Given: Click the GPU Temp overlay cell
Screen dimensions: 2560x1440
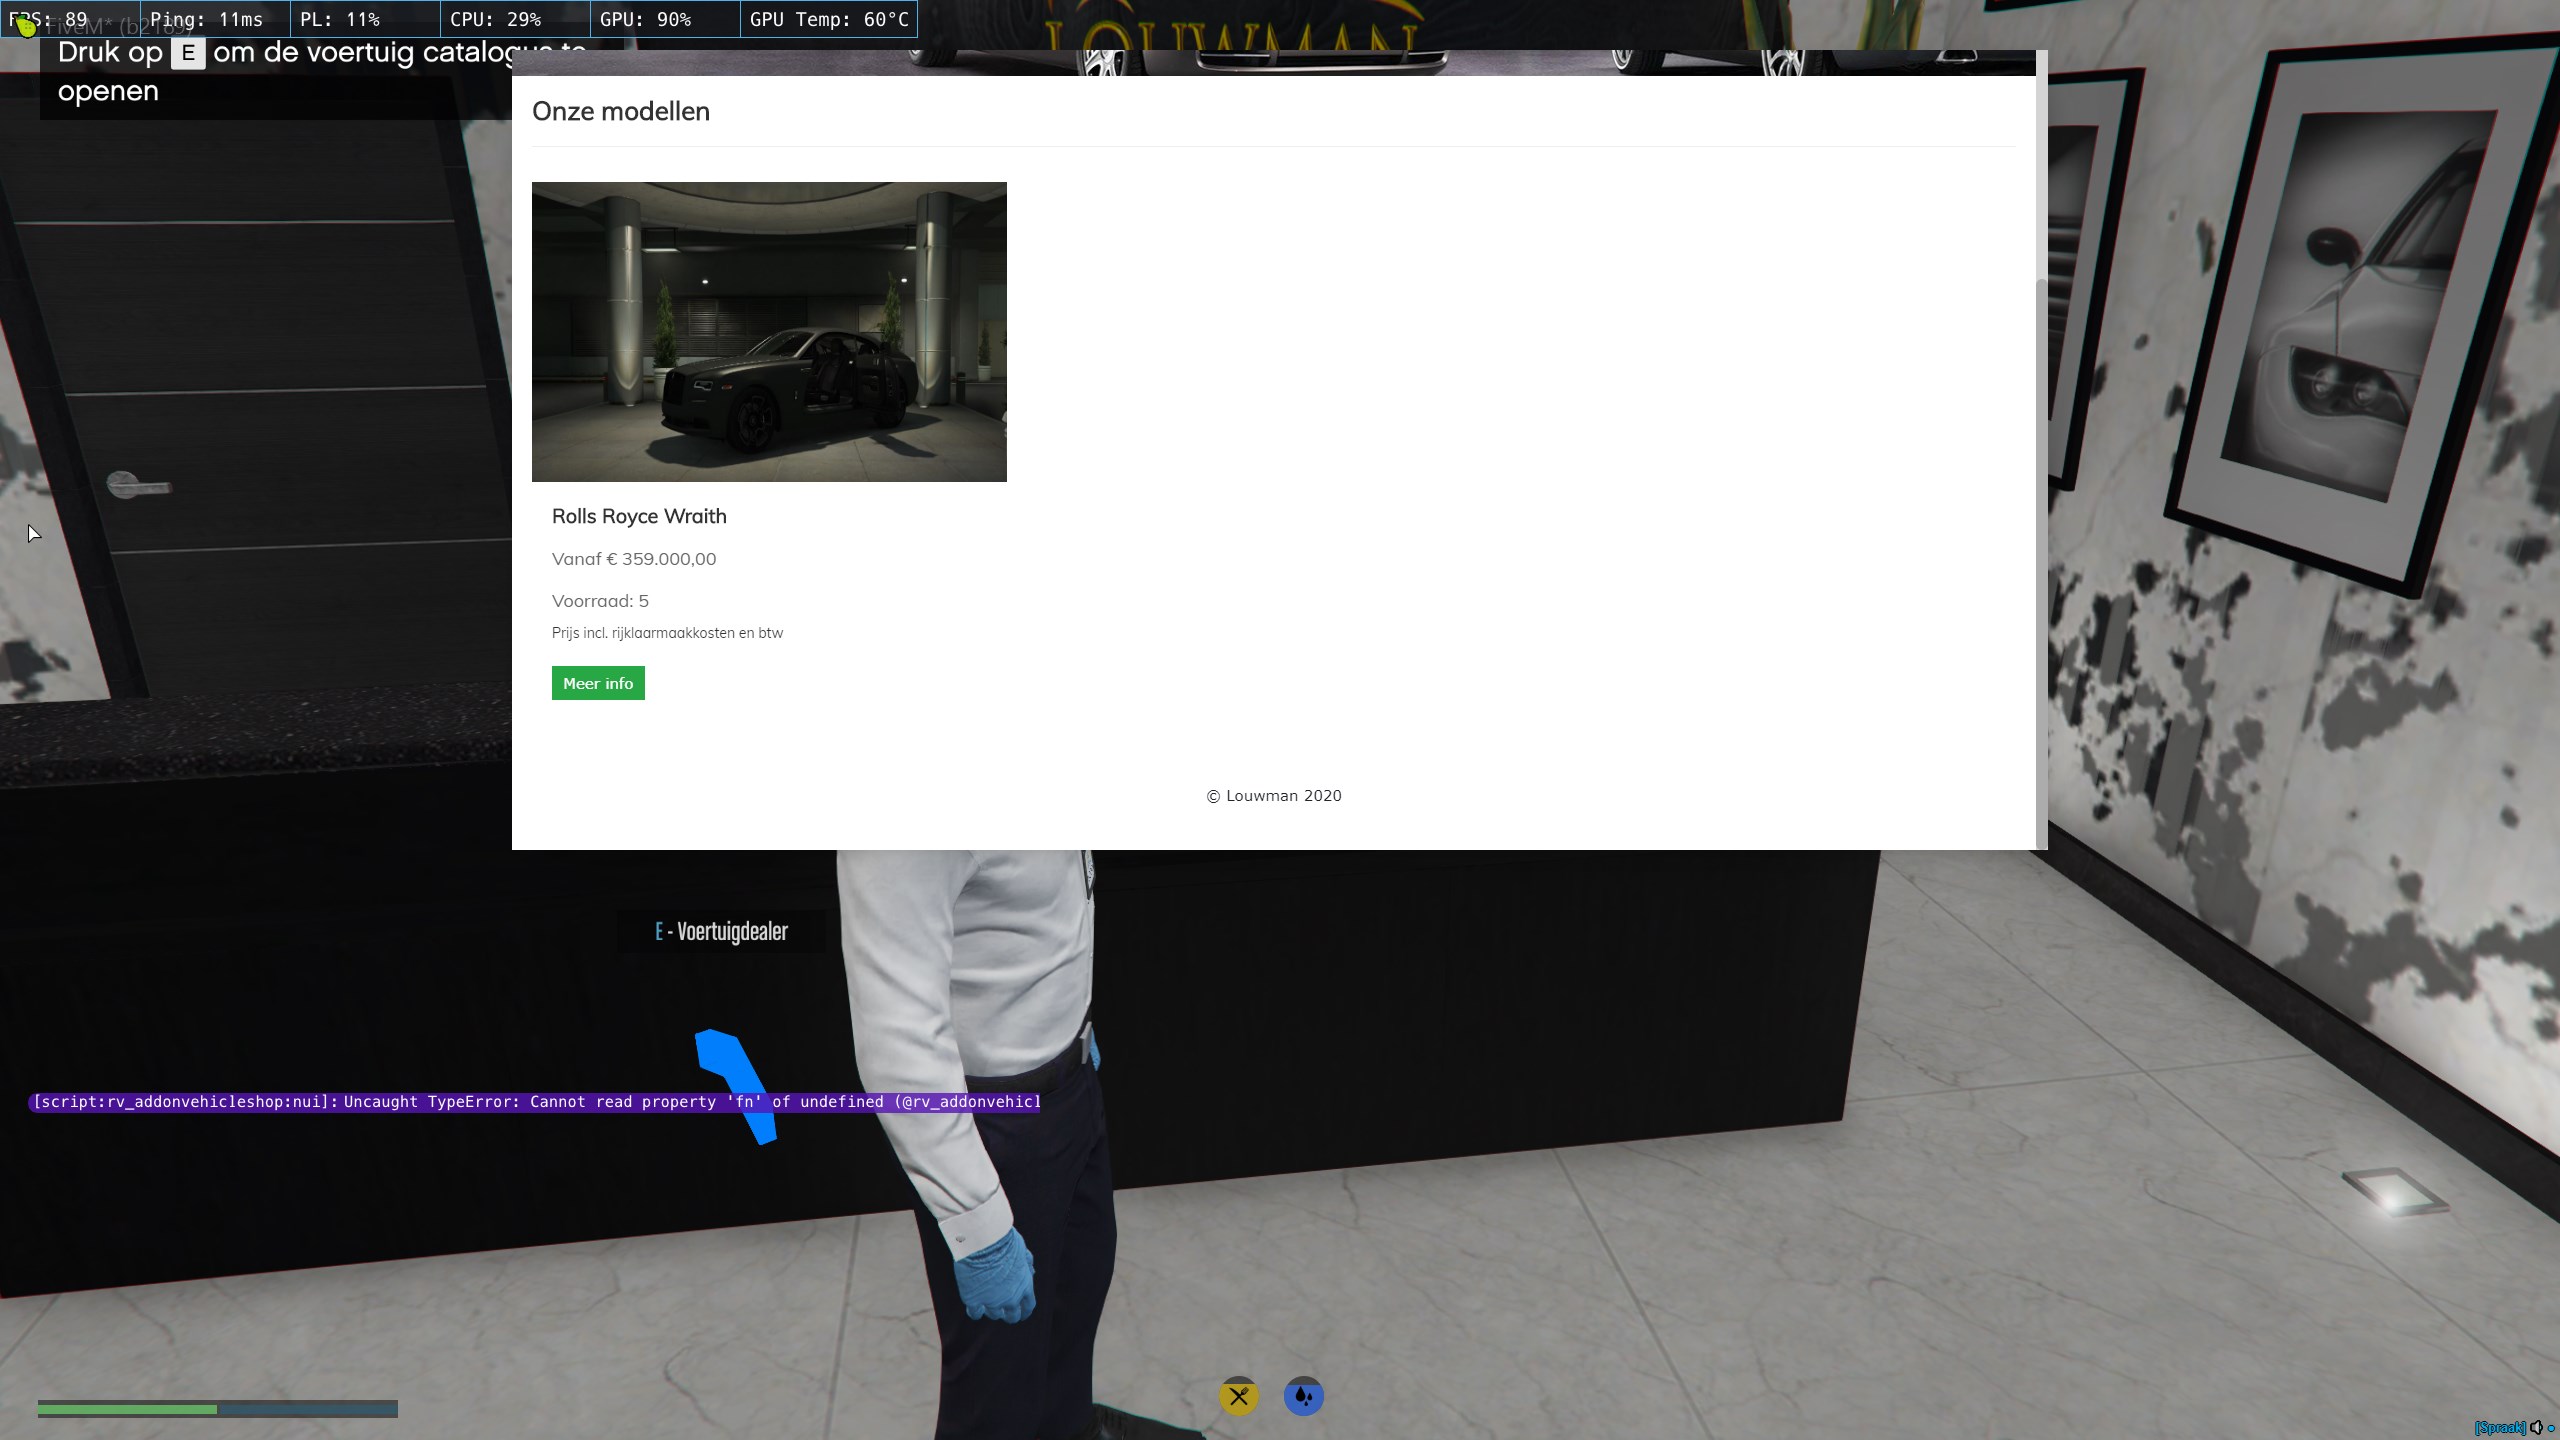Looking at the screenshot, I should coord(828,19).
